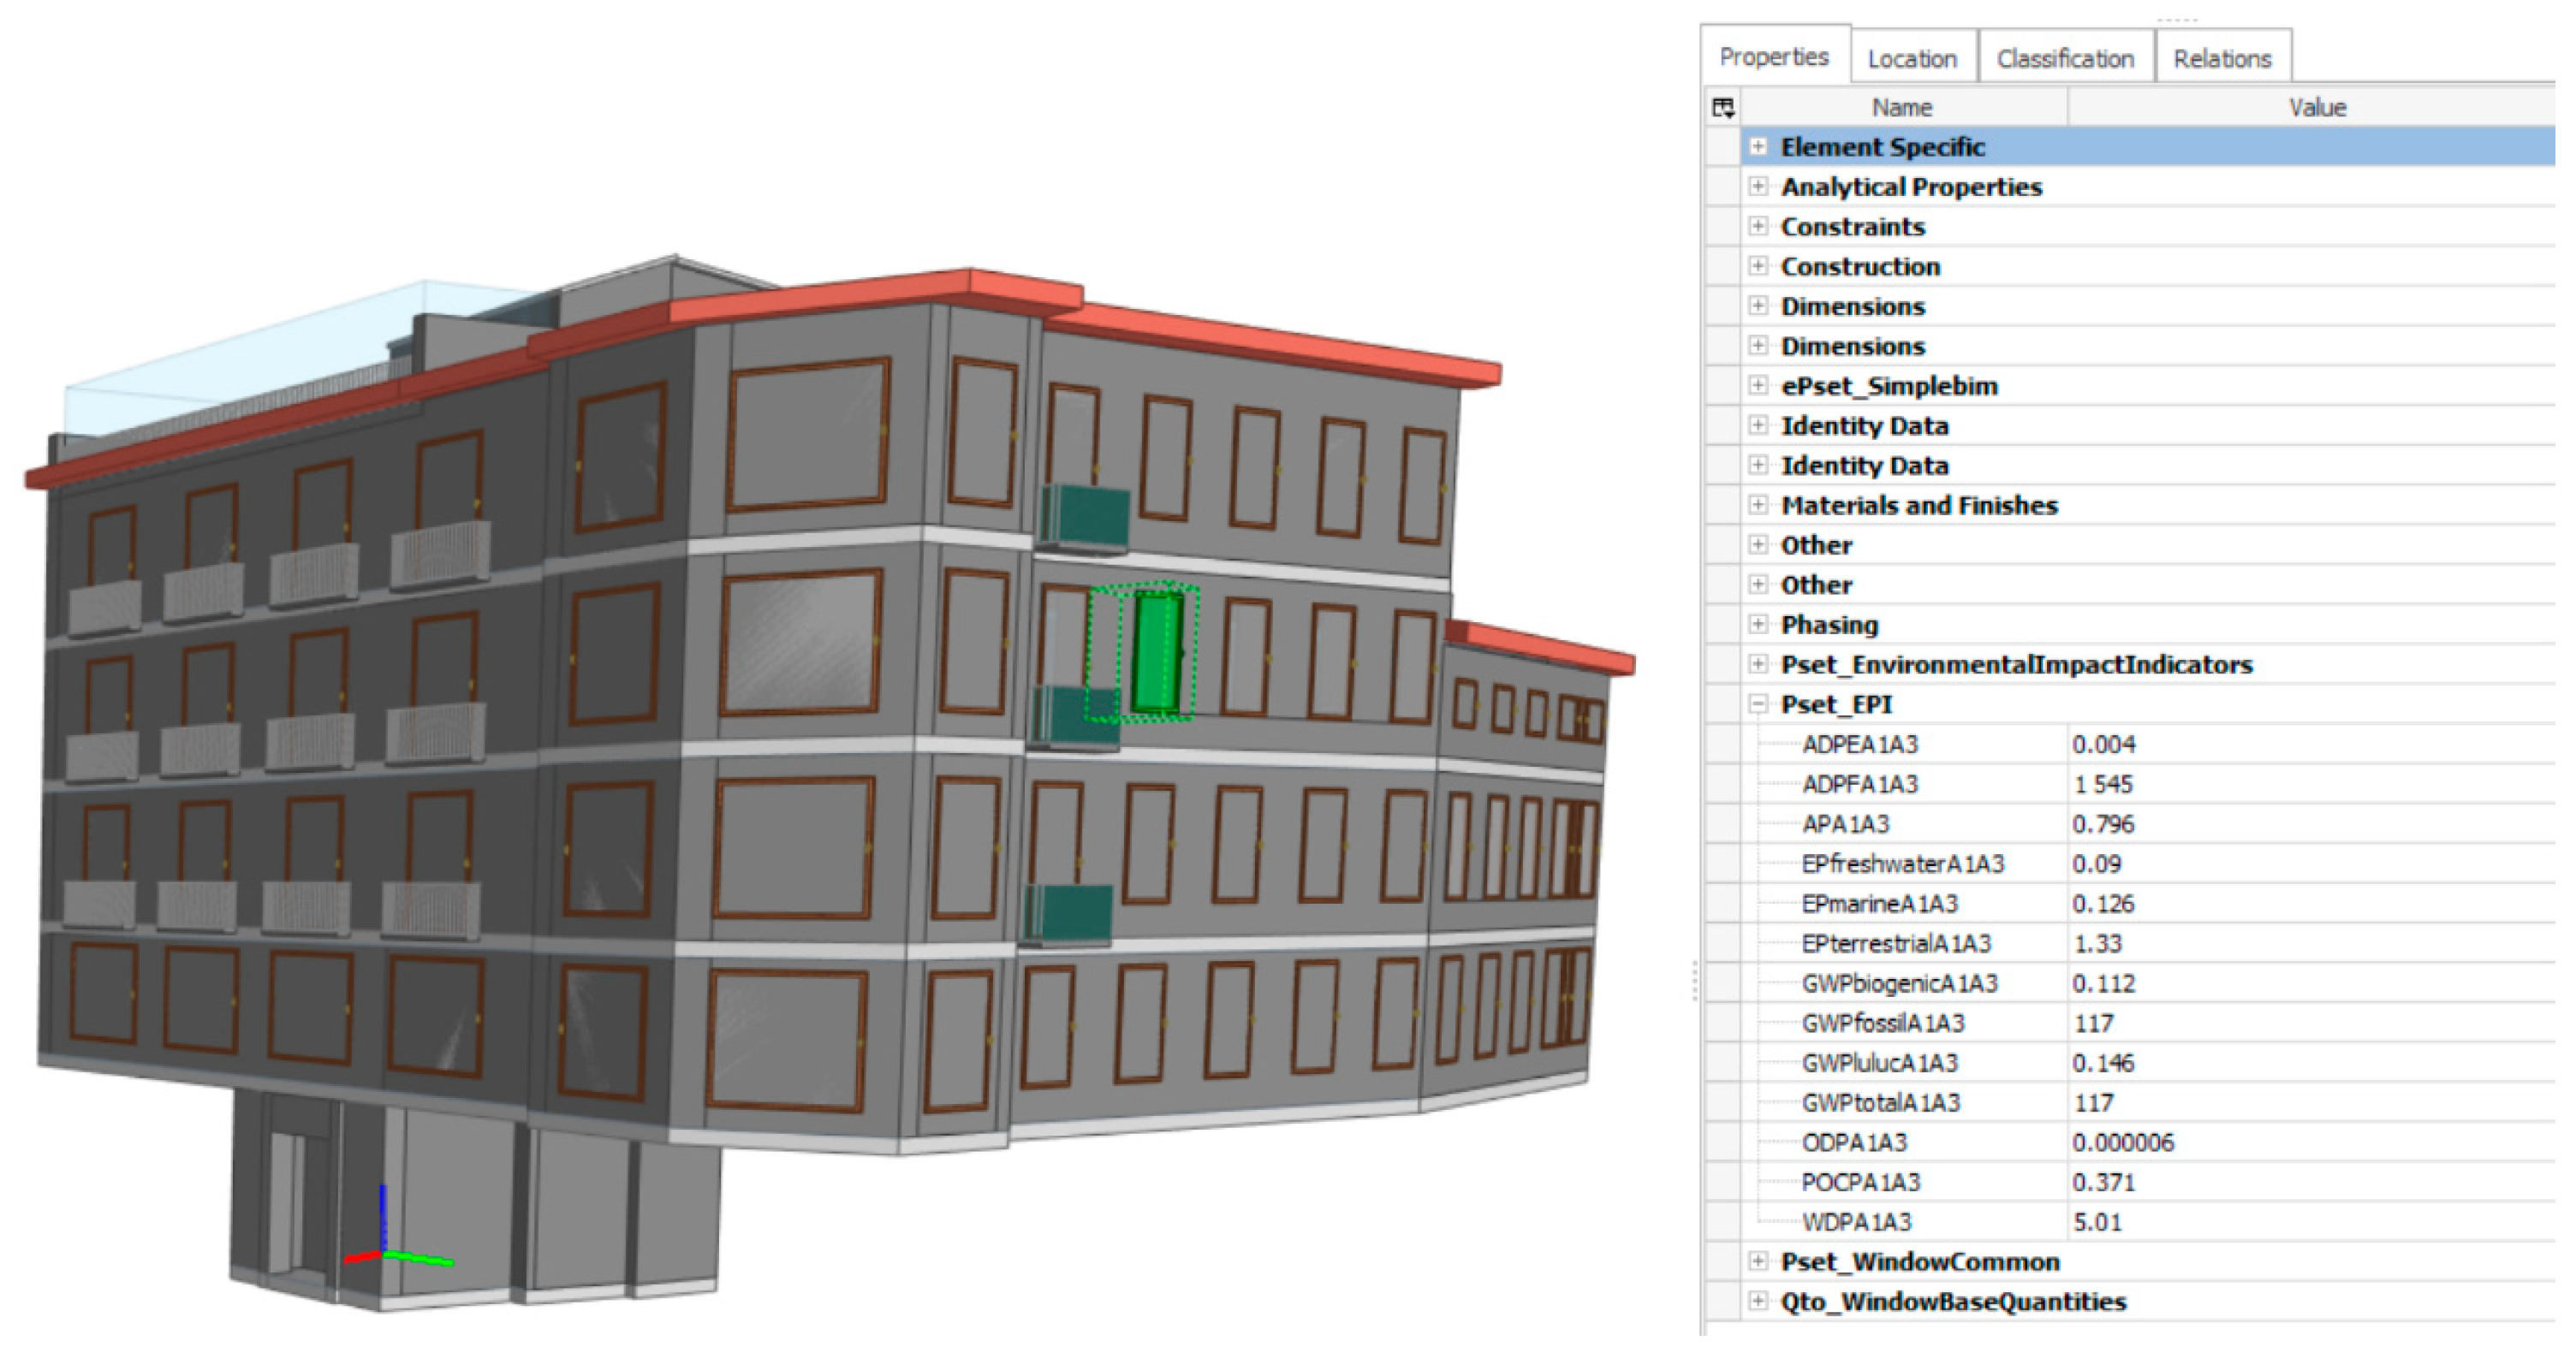Expand the Pset_WindowCommon group
Screen dimensions: 2576x1359
tap(1757, 1261)
